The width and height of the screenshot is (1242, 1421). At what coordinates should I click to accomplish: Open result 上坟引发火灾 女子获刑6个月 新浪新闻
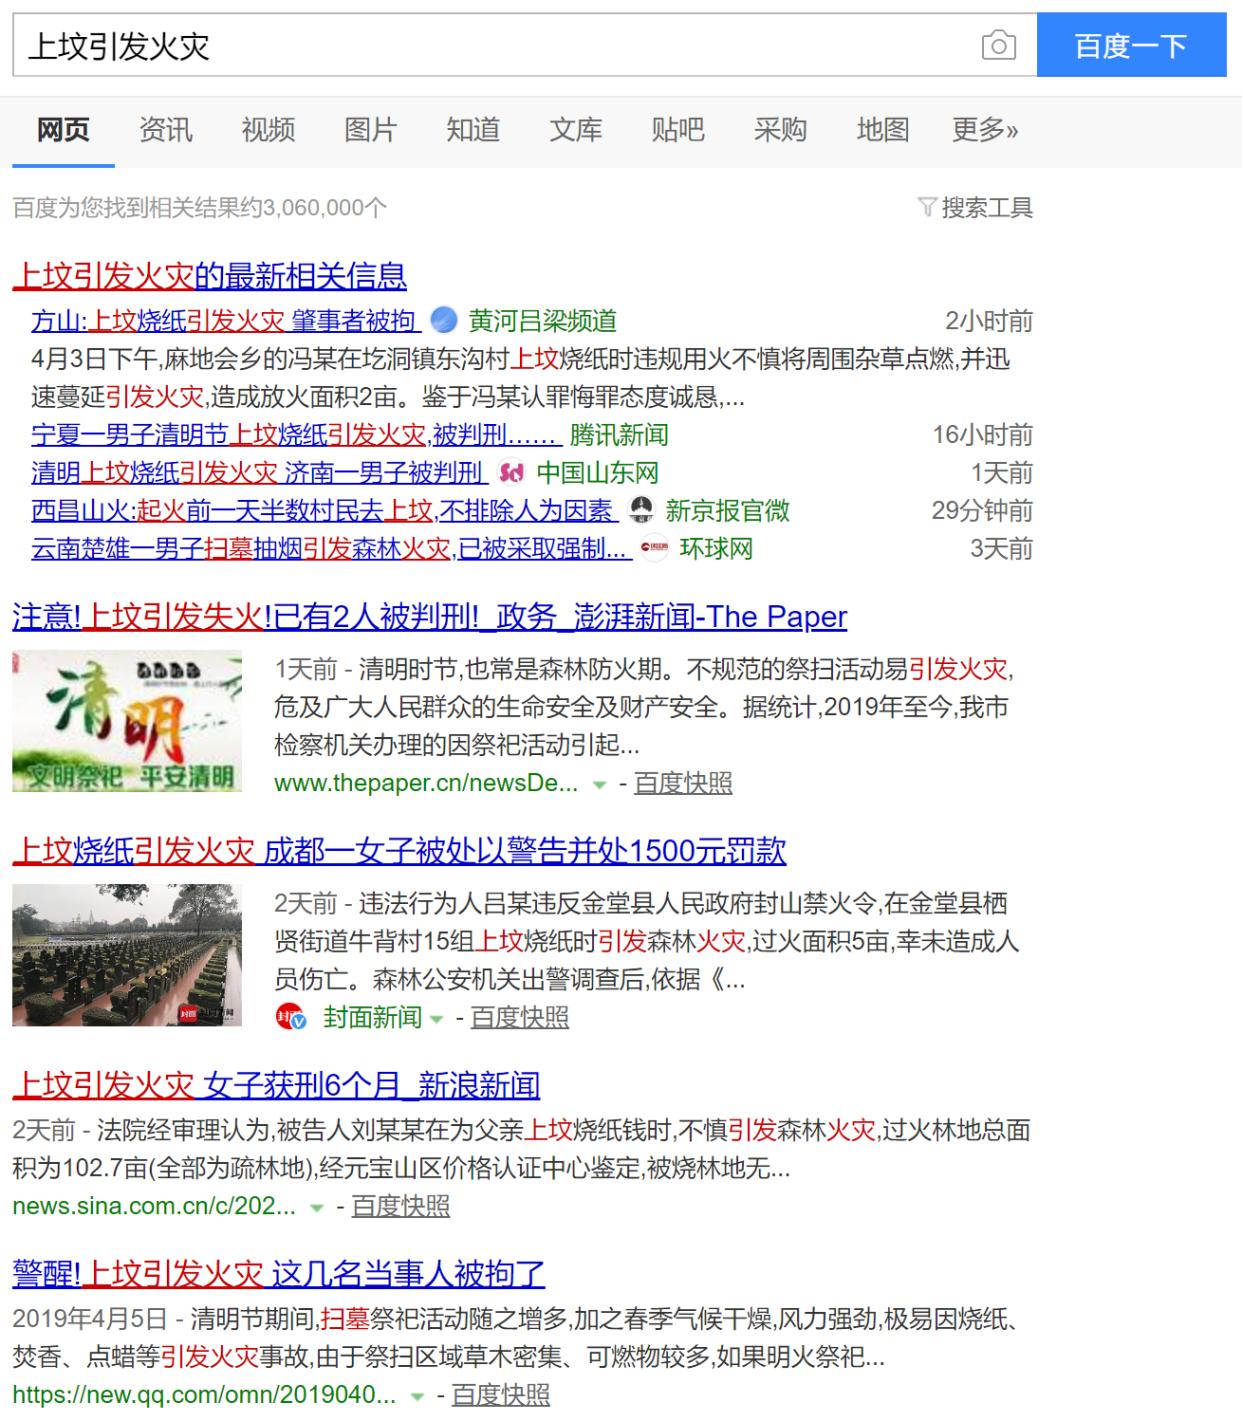276,1085
